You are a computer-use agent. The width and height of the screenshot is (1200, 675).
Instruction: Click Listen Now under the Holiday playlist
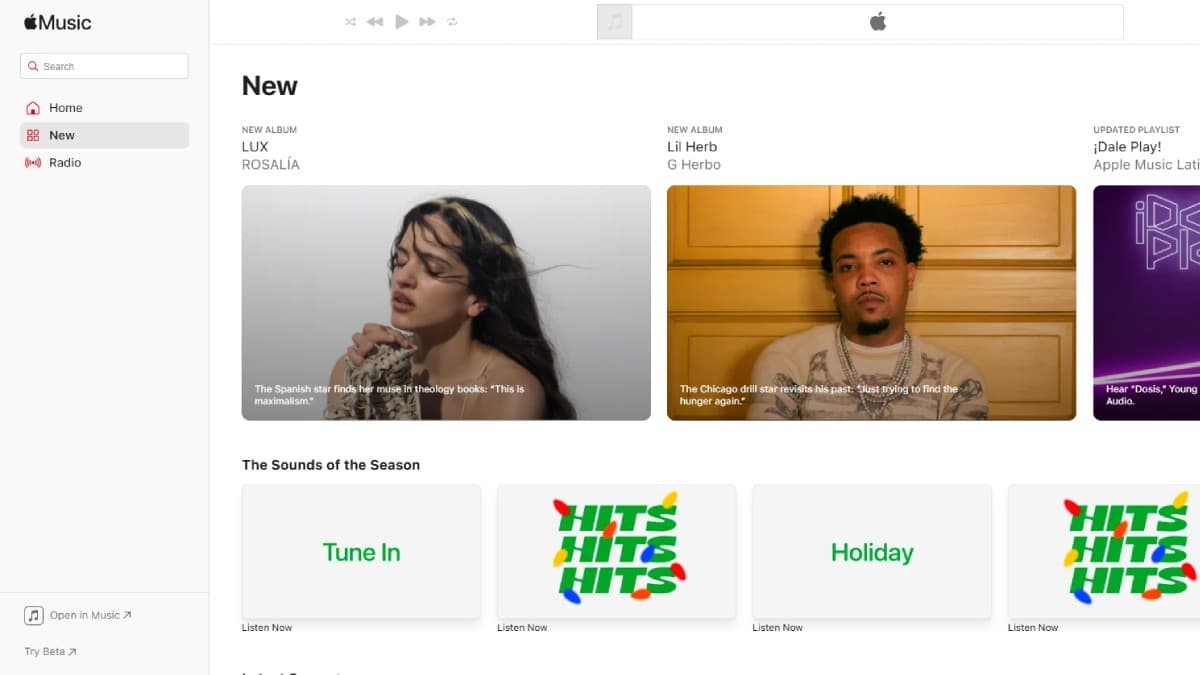tap(777, 627)
